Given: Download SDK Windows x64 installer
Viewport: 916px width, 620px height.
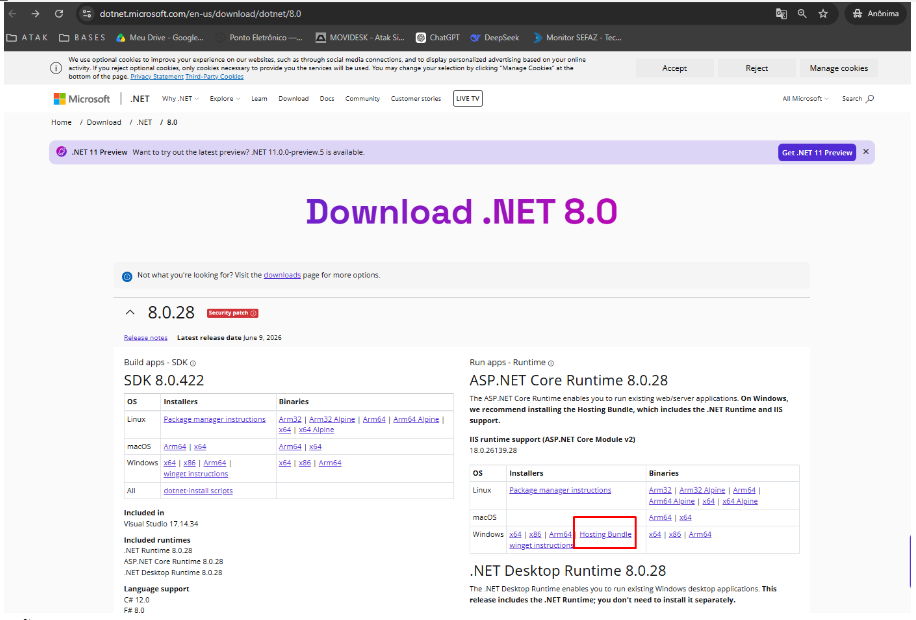Looking at the screenshot, I should tap(169, 463).
